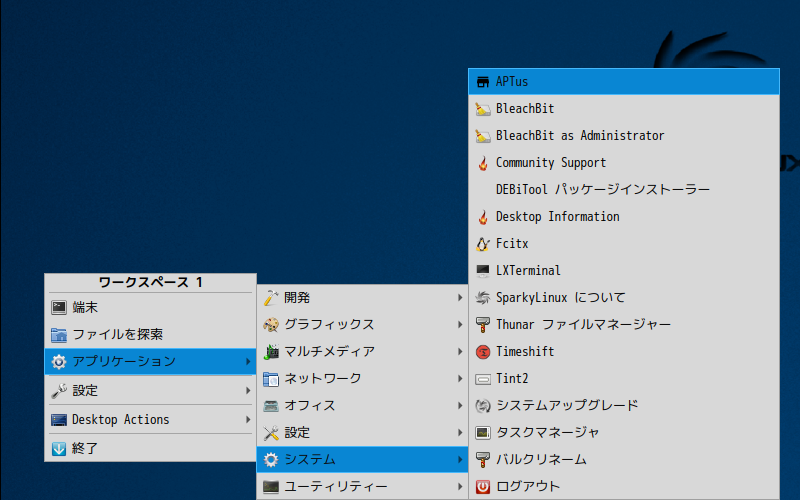Click the オフィス typewriter icon
The width and height of the screenshot is (800, 500).
(x=271, y=406)
